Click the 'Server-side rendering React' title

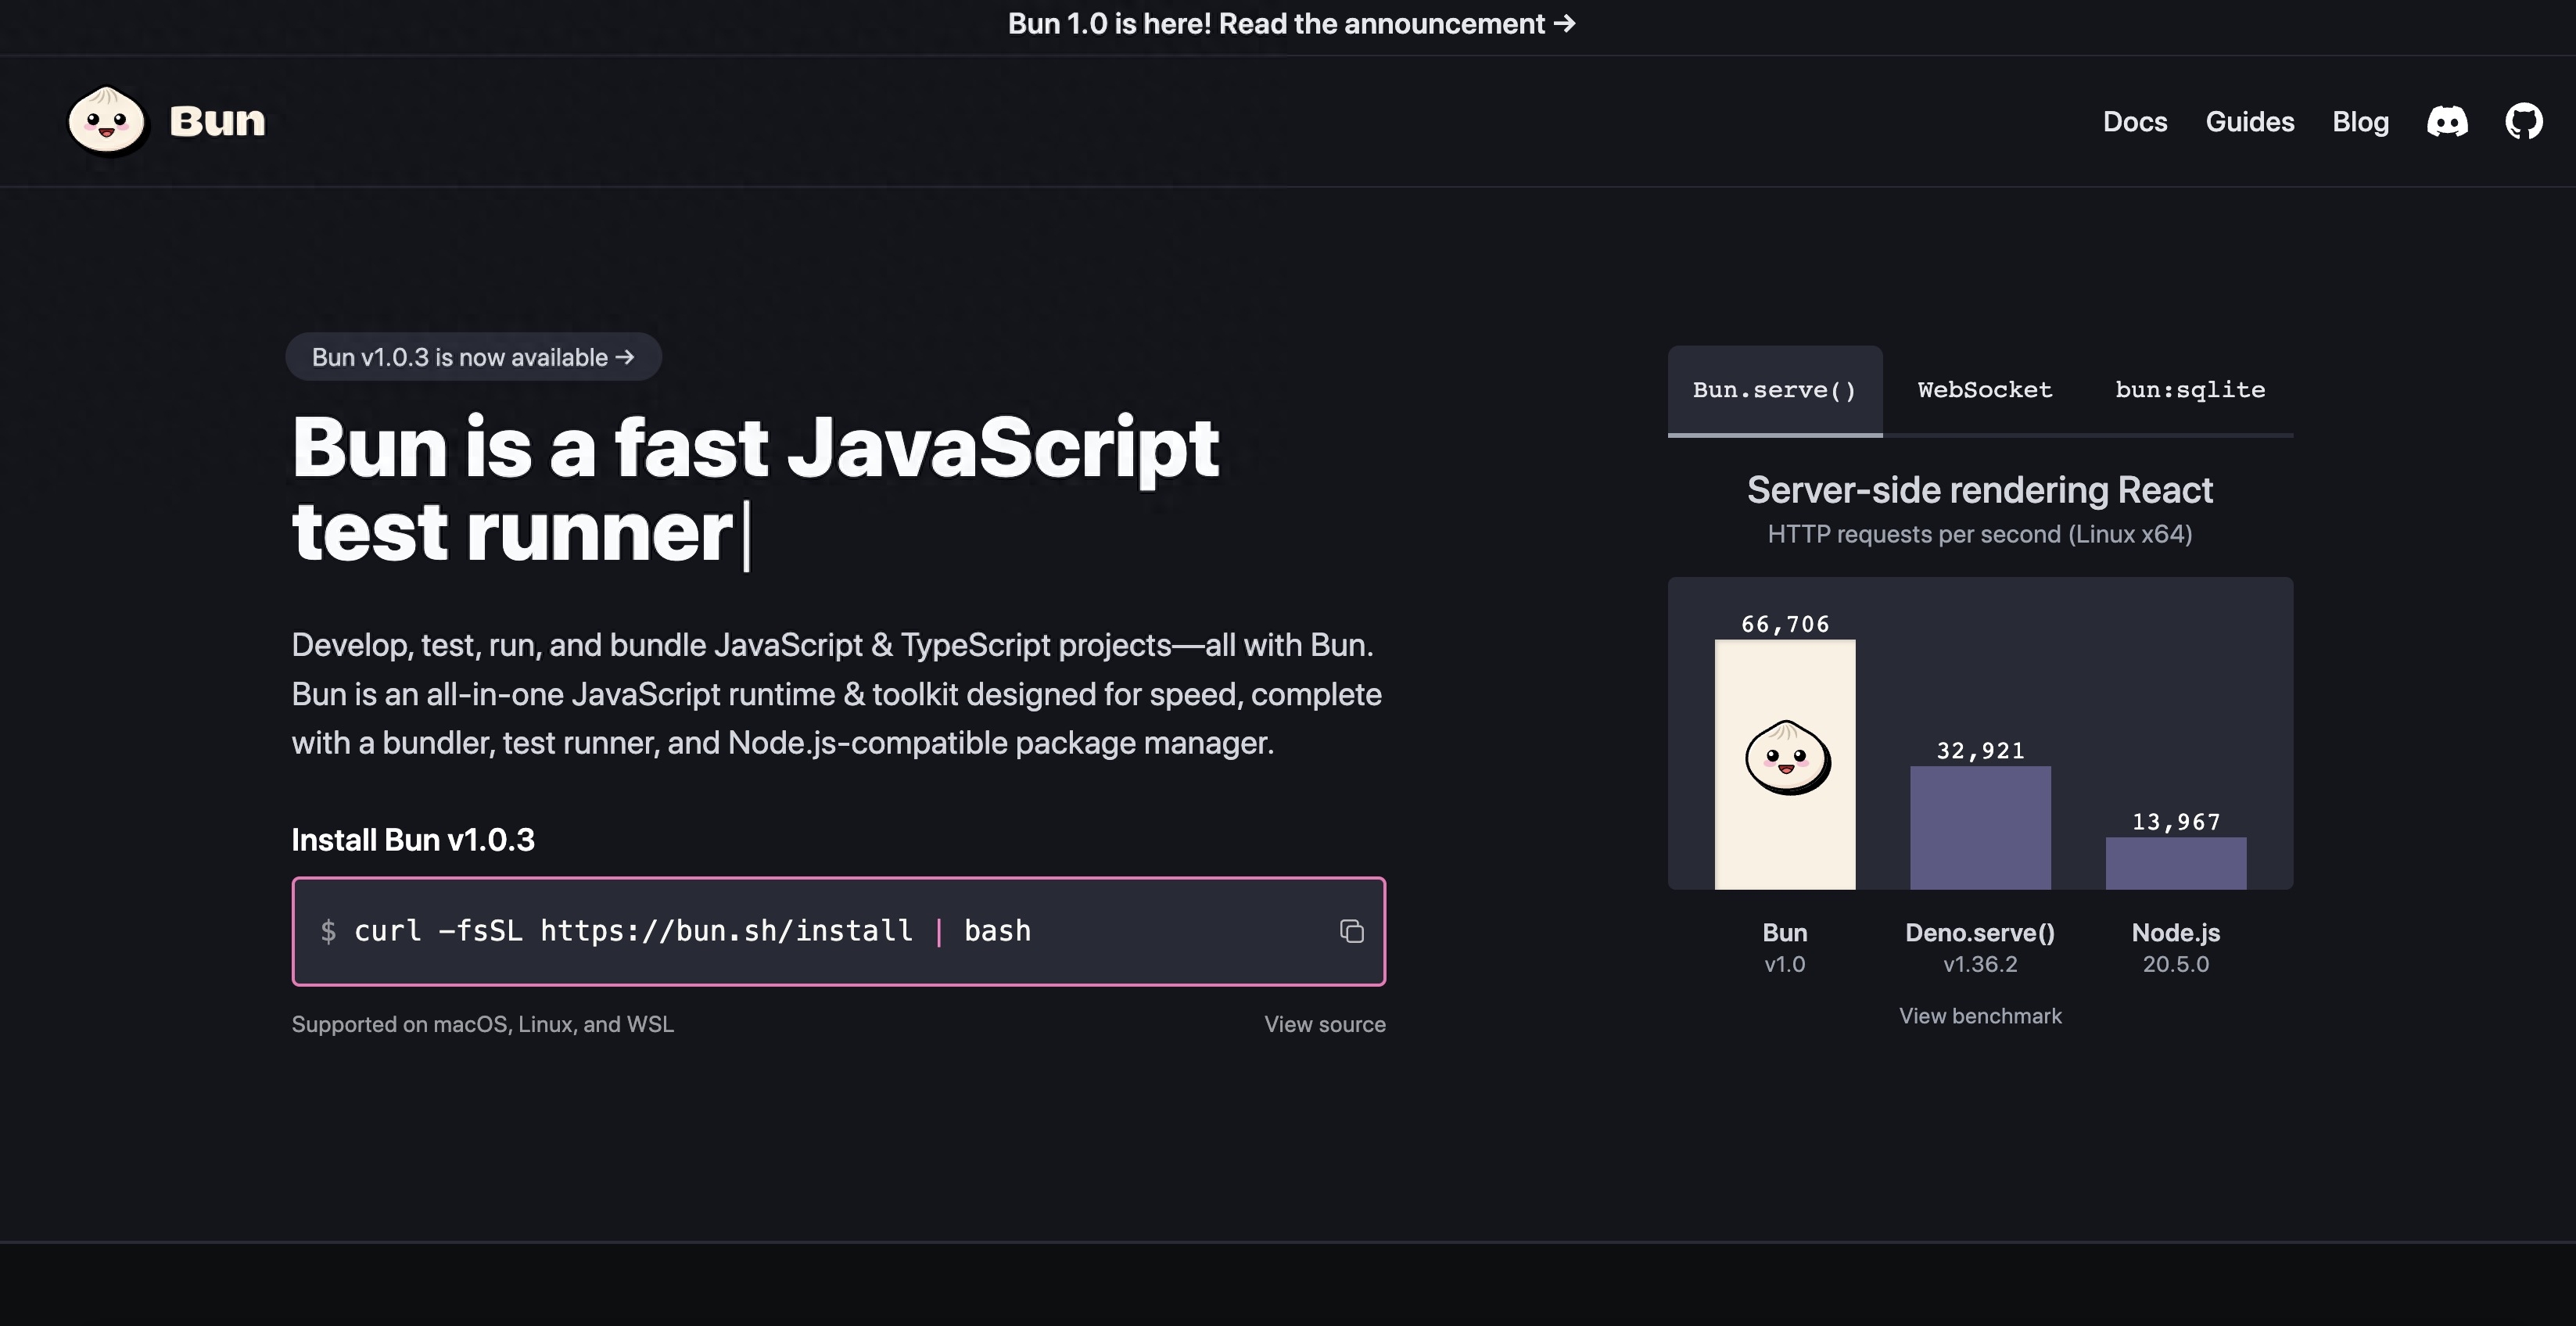point(1980,490)
